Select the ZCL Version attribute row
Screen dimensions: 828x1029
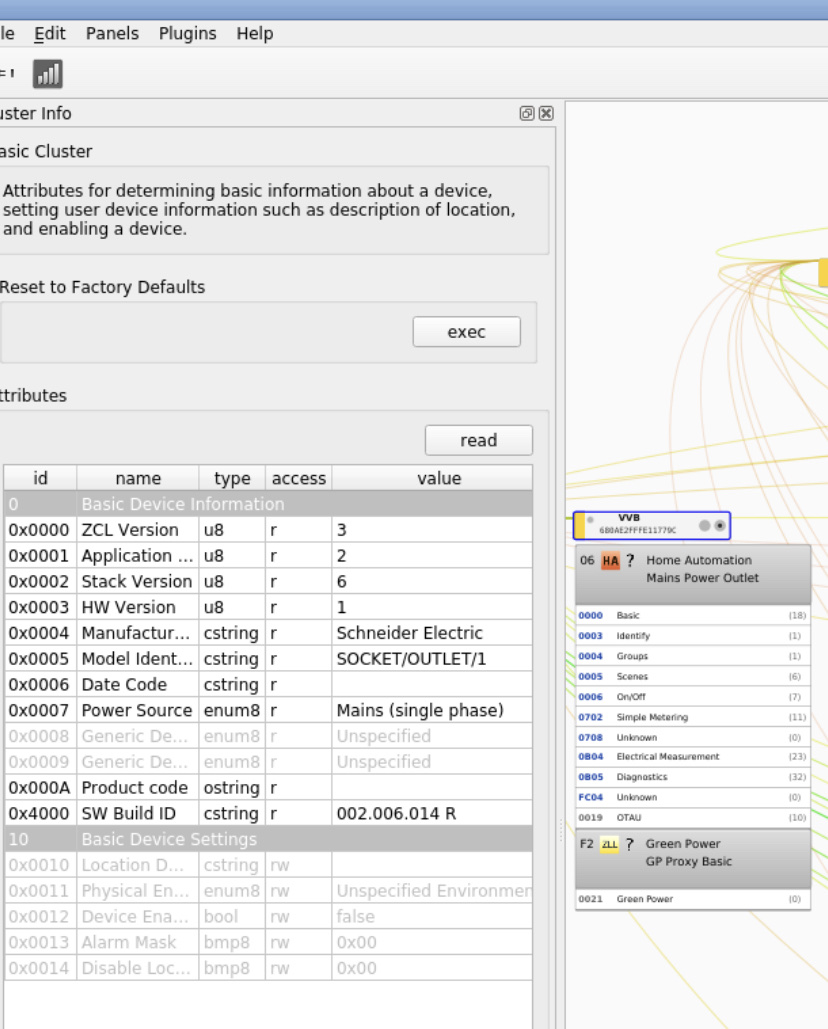tap(268, 530)
